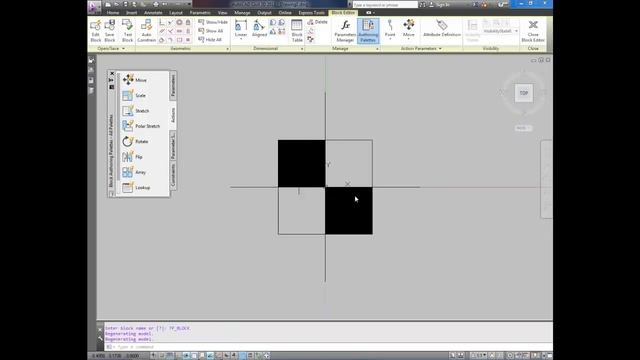Click the Save Block icon
This screenshot has height=360, width=640.
[109, 31]
